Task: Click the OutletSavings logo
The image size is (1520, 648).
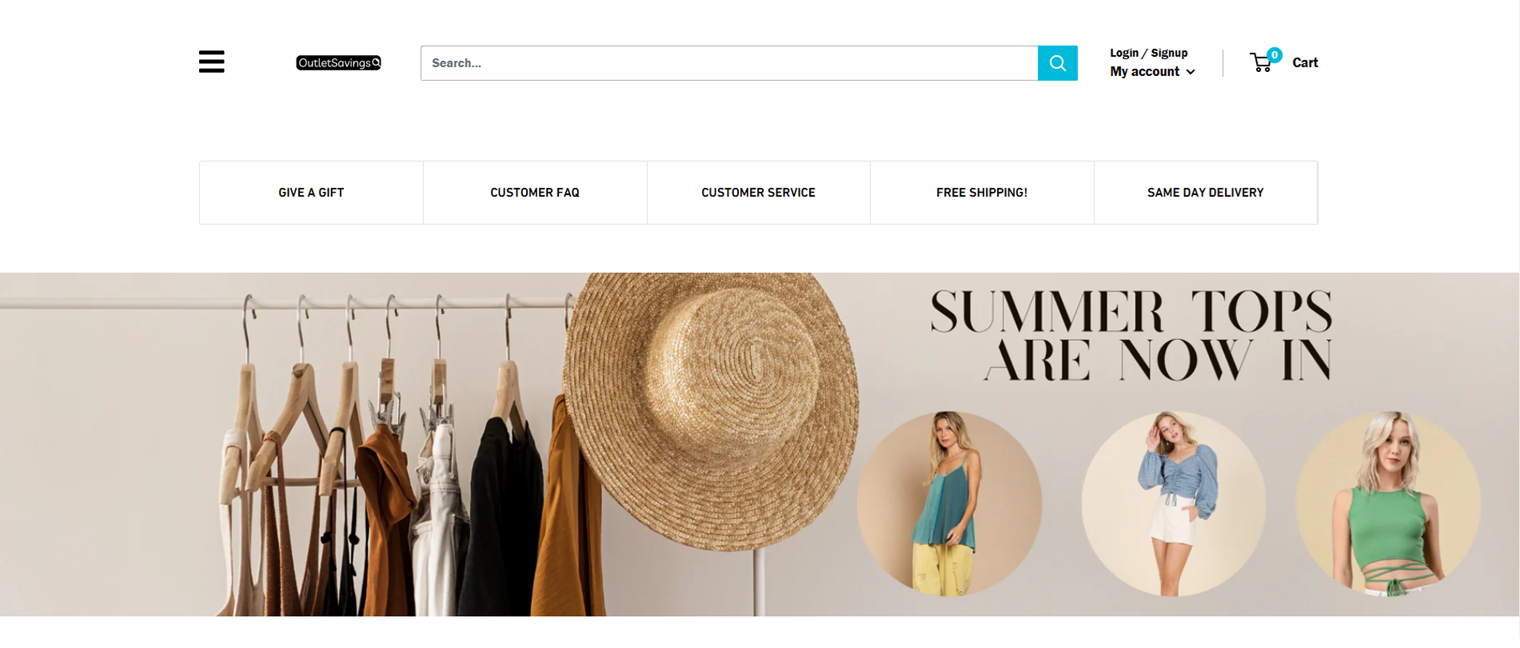Action: pyautogui.click(x=338, y=63)
